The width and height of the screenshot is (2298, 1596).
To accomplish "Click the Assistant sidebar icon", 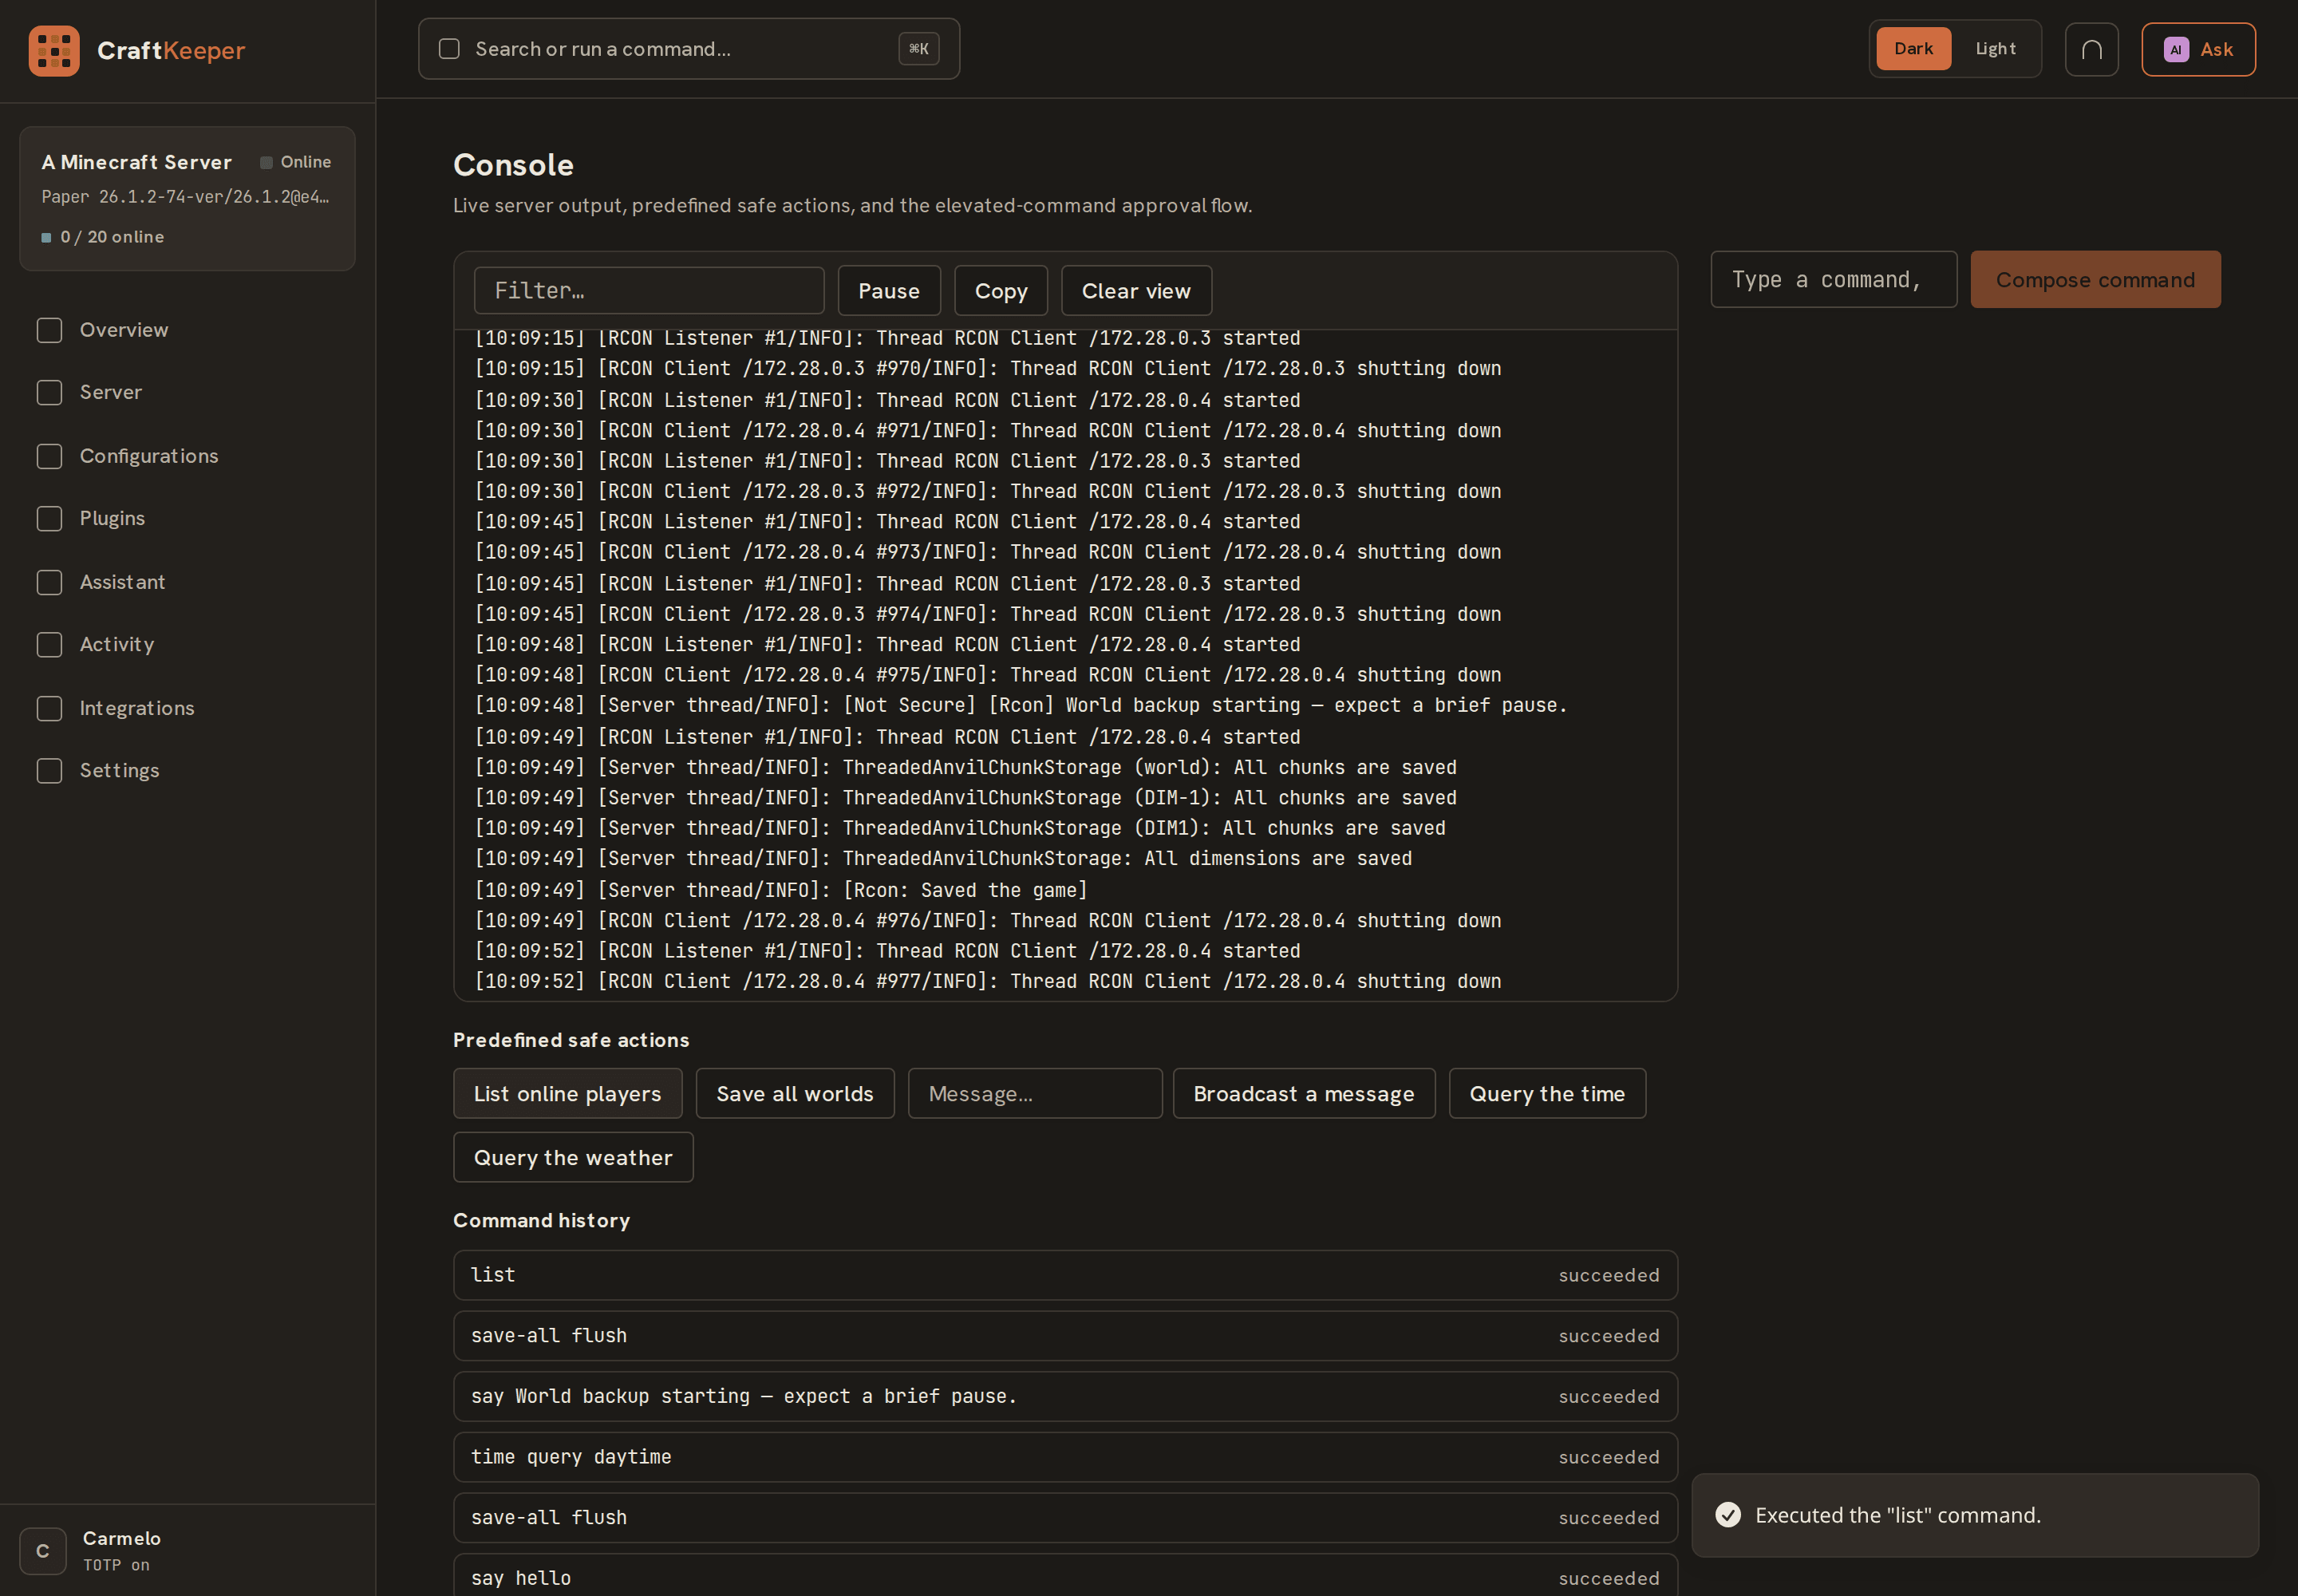I will (x=49, y=582).
